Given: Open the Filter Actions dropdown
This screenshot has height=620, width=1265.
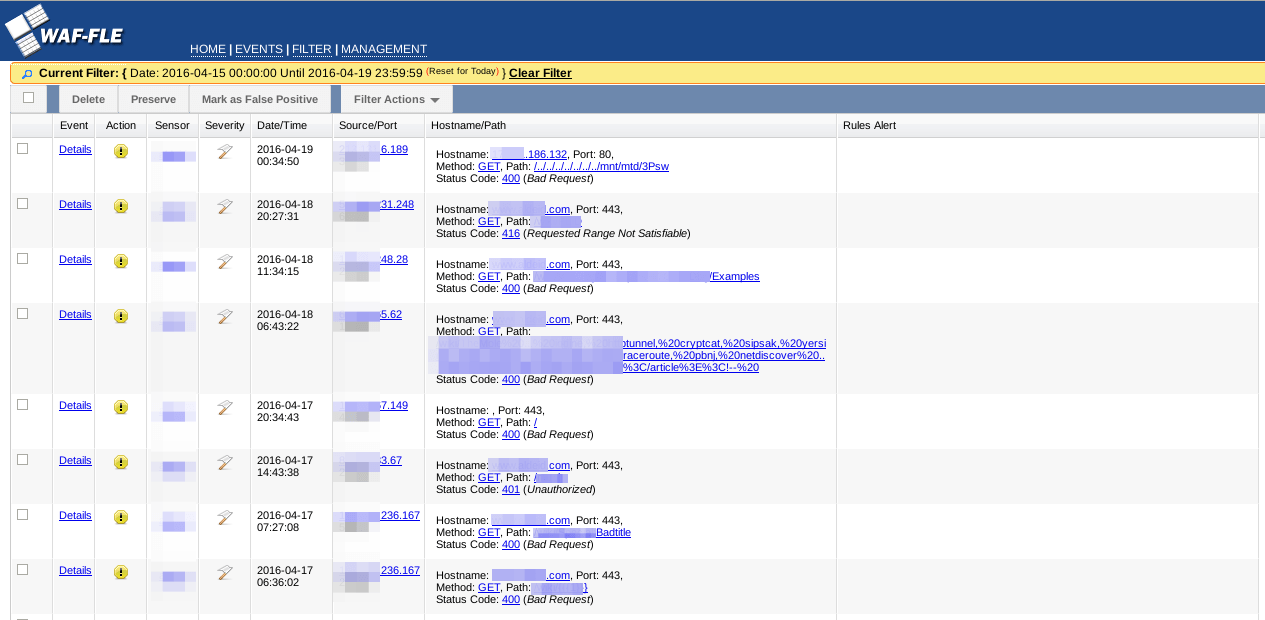Looking at the screenshot, I should pos(396,100).
